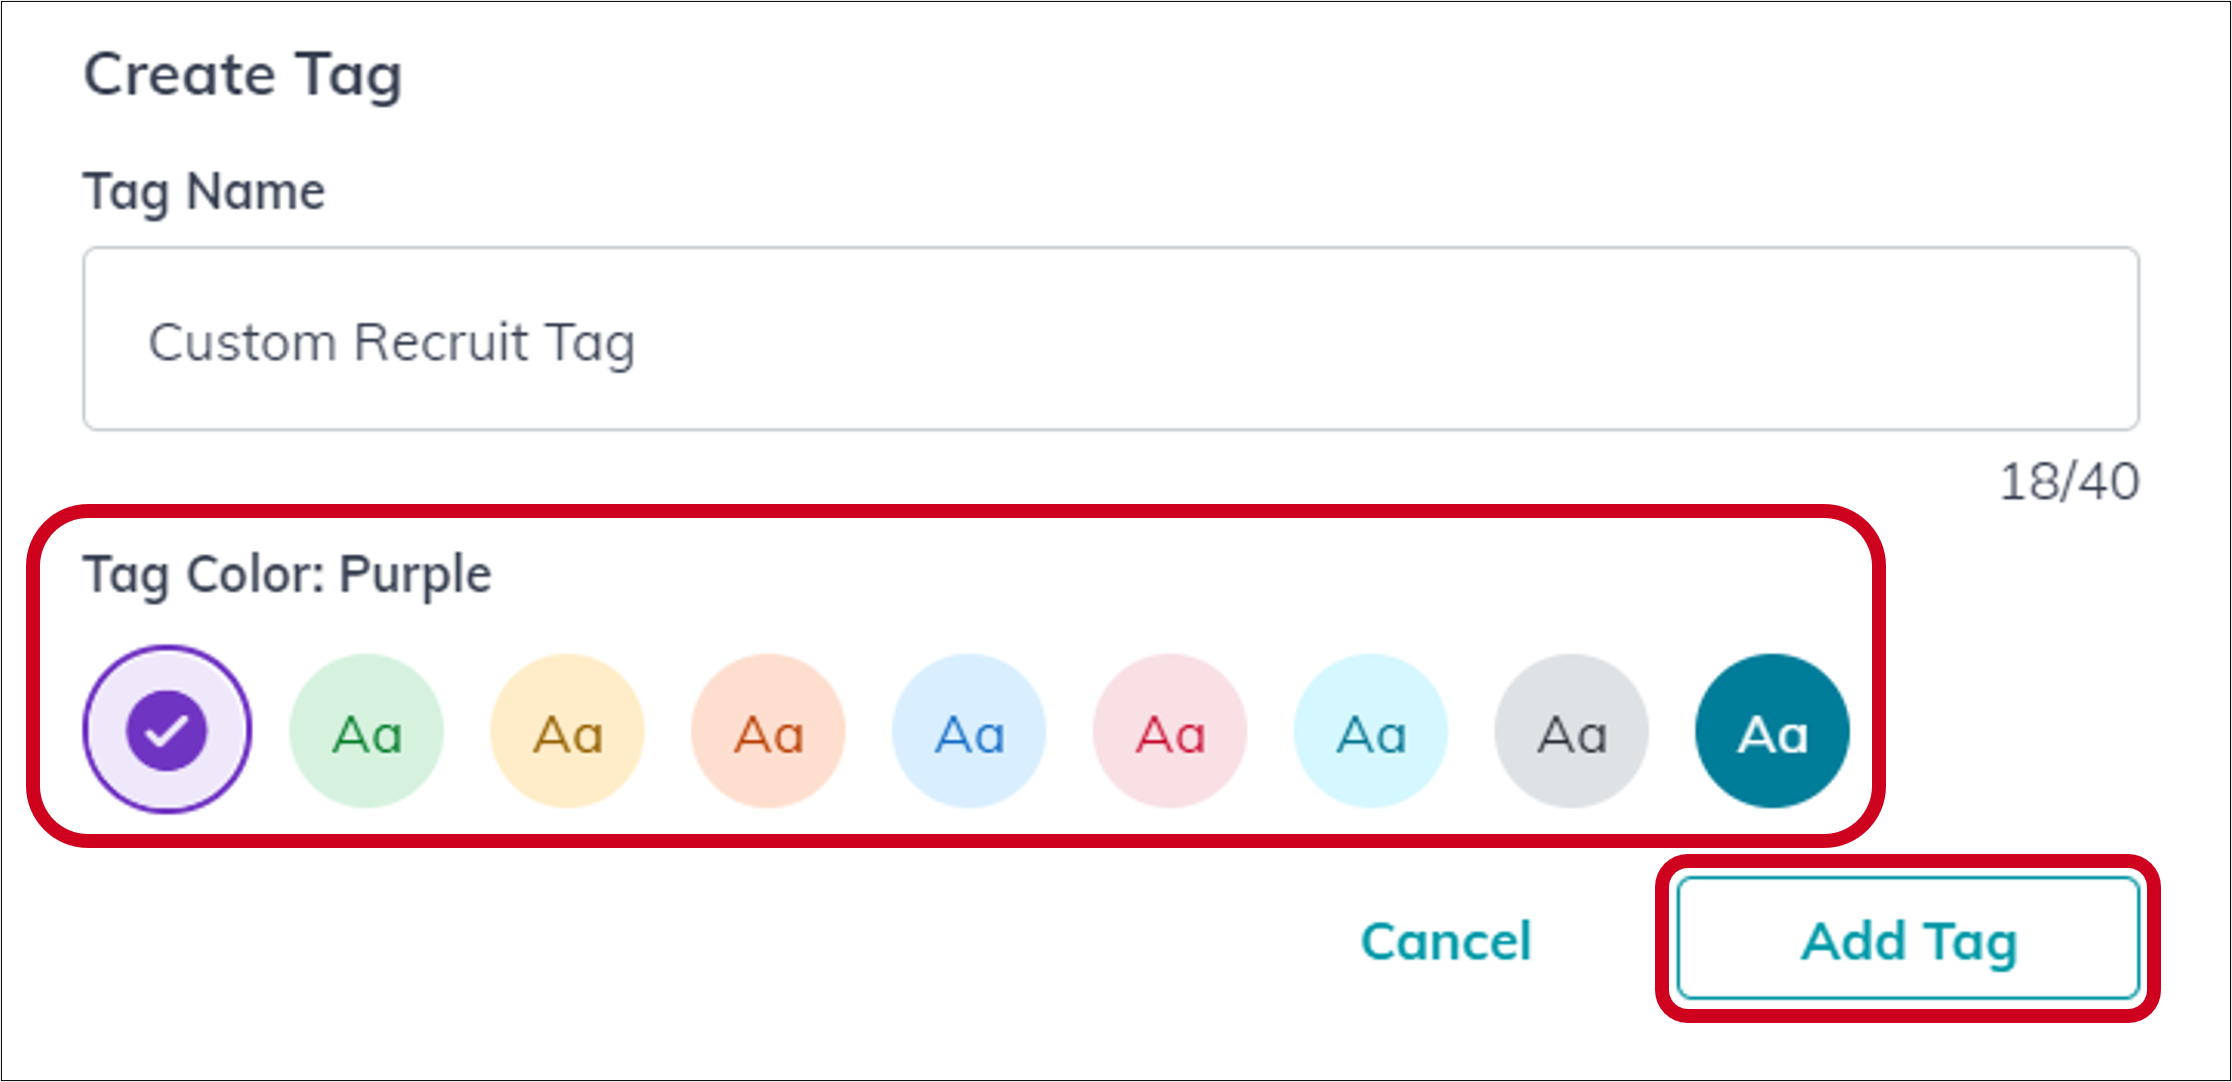This screenshot has width=2232, height=1082.
Task: Click the checked purple color indicator
Action: click(166, 730)
